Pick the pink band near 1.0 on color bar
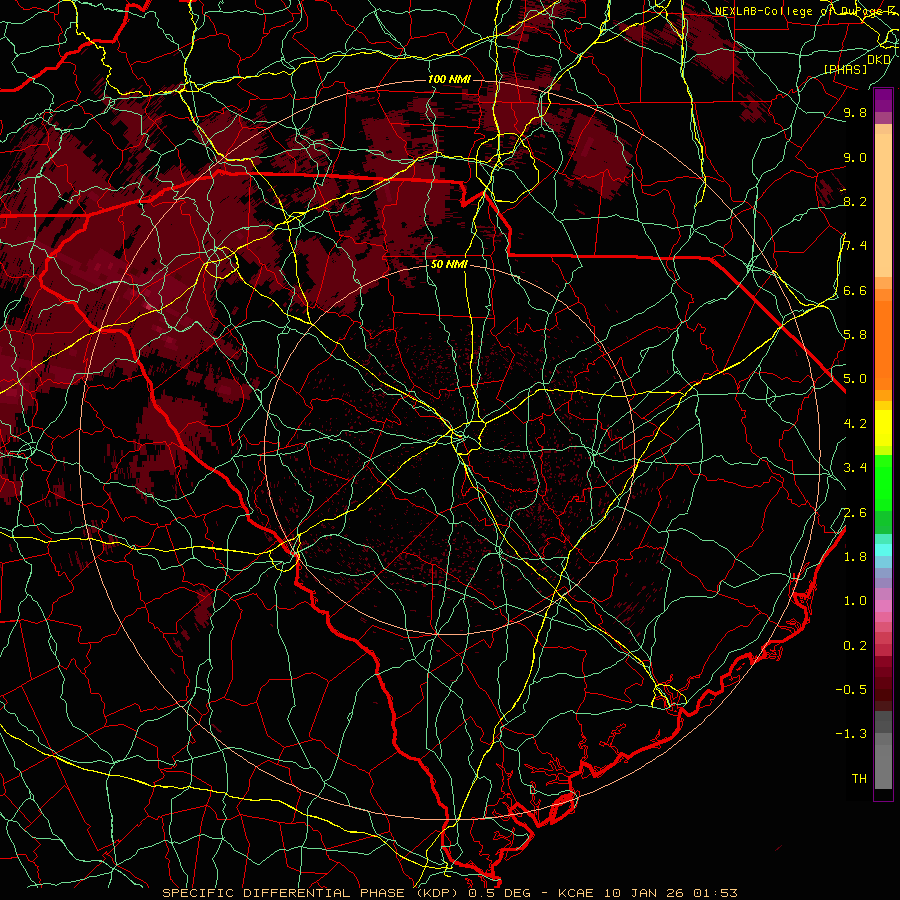Screen dimensions: 900x900 [x=883, y=606]
